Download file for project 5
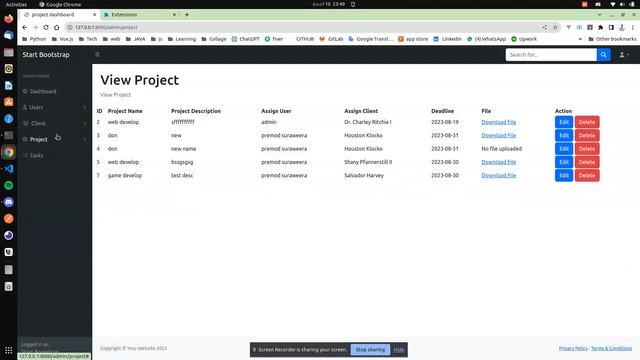640x360 pixels. click(x=498, y=162)
